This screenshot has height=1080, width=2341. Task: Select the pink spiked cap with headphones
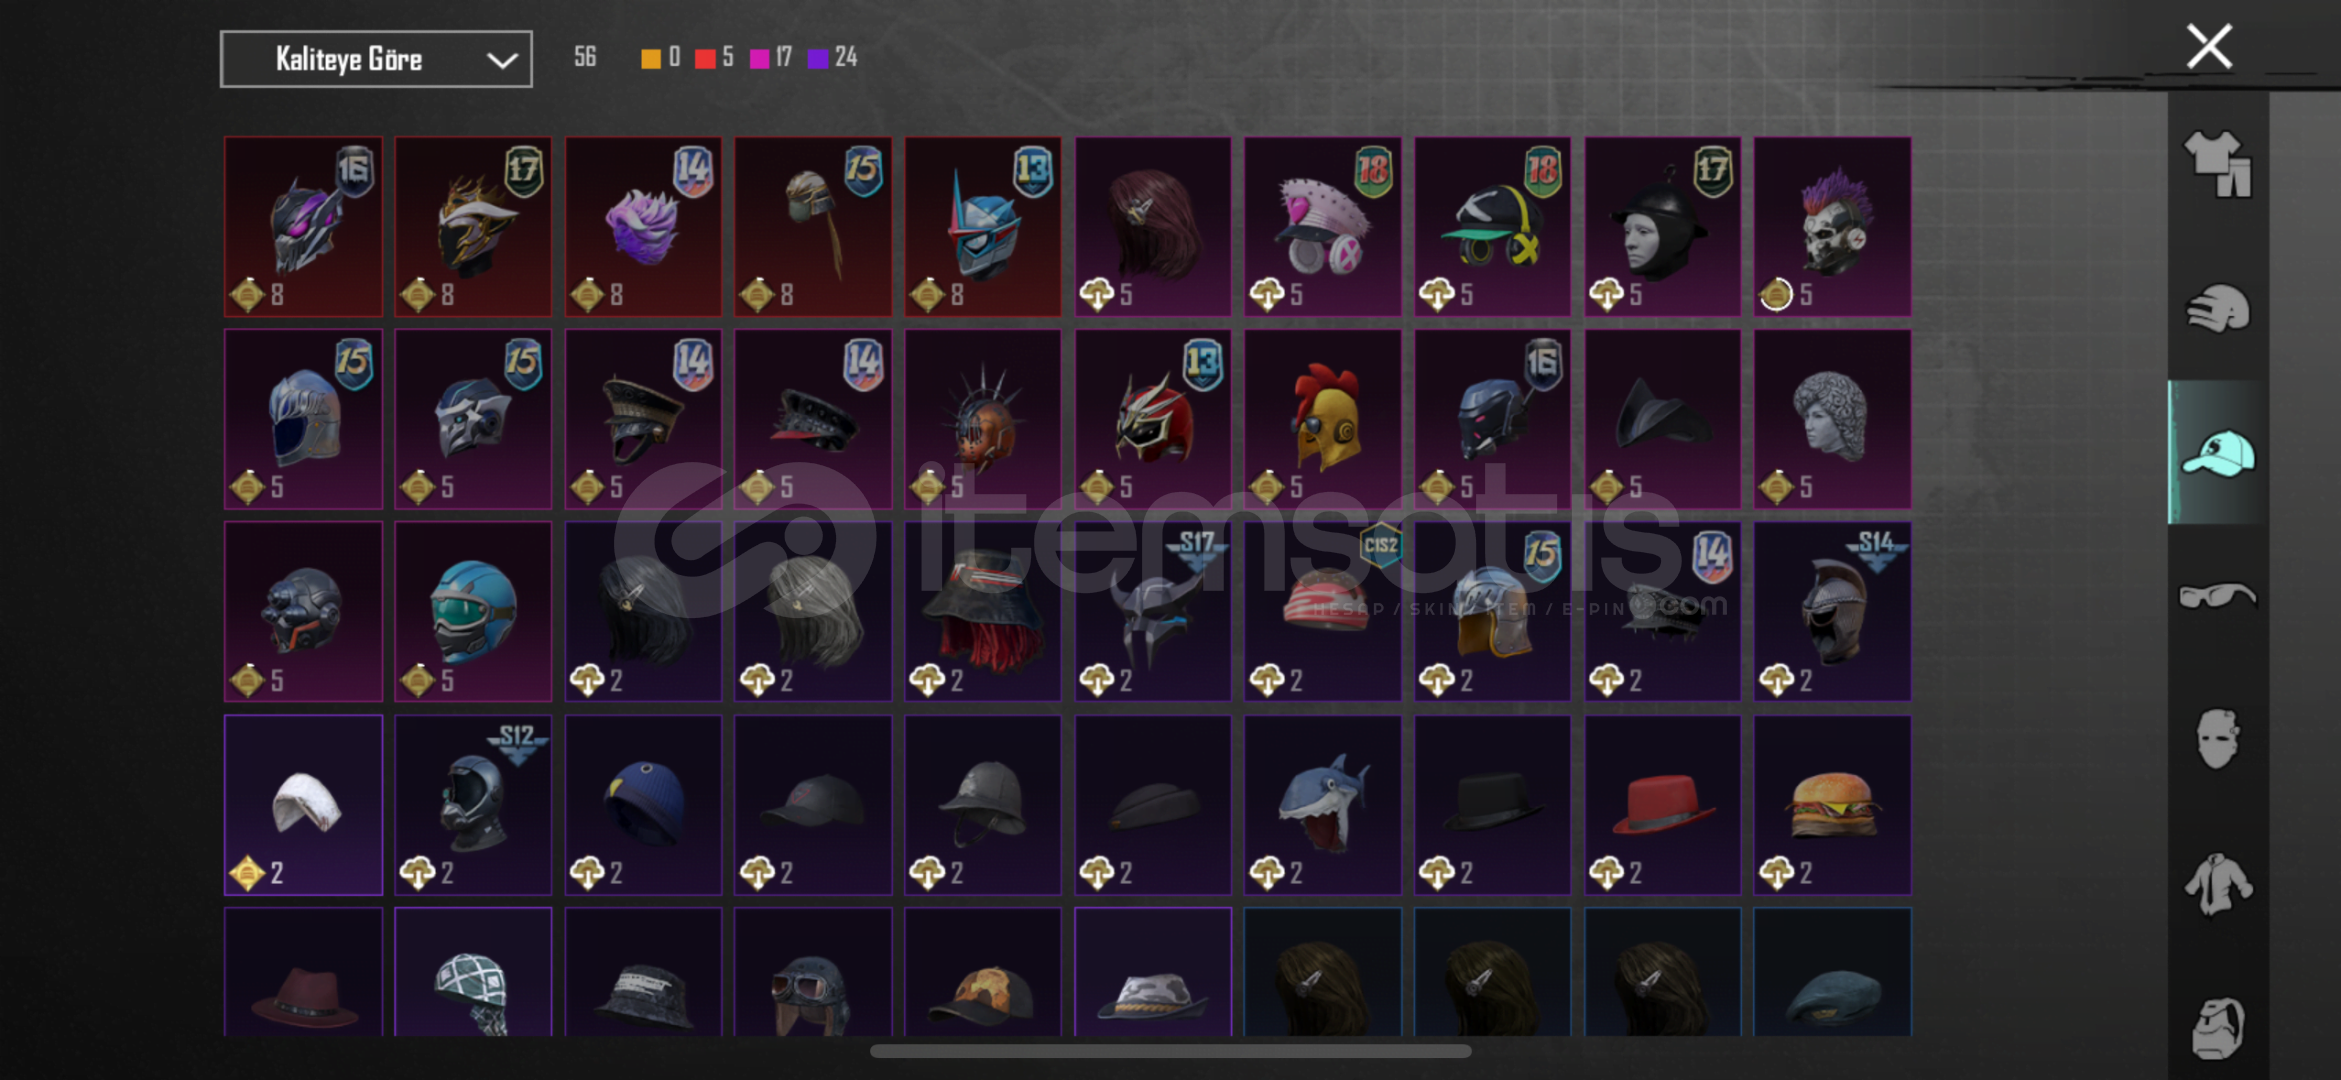click(1322, 227)
